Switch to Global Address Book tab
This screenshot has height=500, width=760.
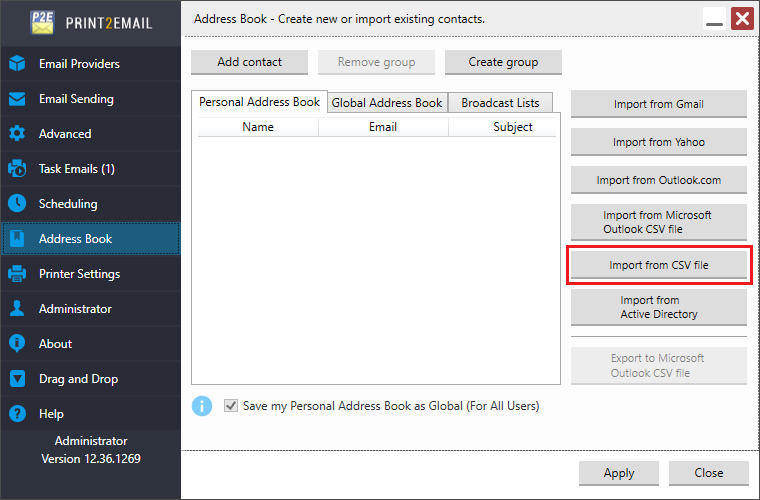(387, 103)
